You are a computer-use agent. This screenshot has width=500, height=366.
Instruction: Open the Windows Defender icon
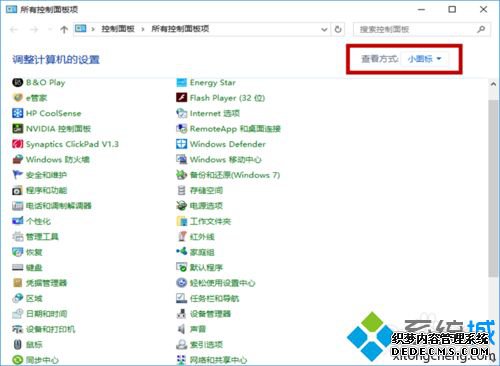181,144
